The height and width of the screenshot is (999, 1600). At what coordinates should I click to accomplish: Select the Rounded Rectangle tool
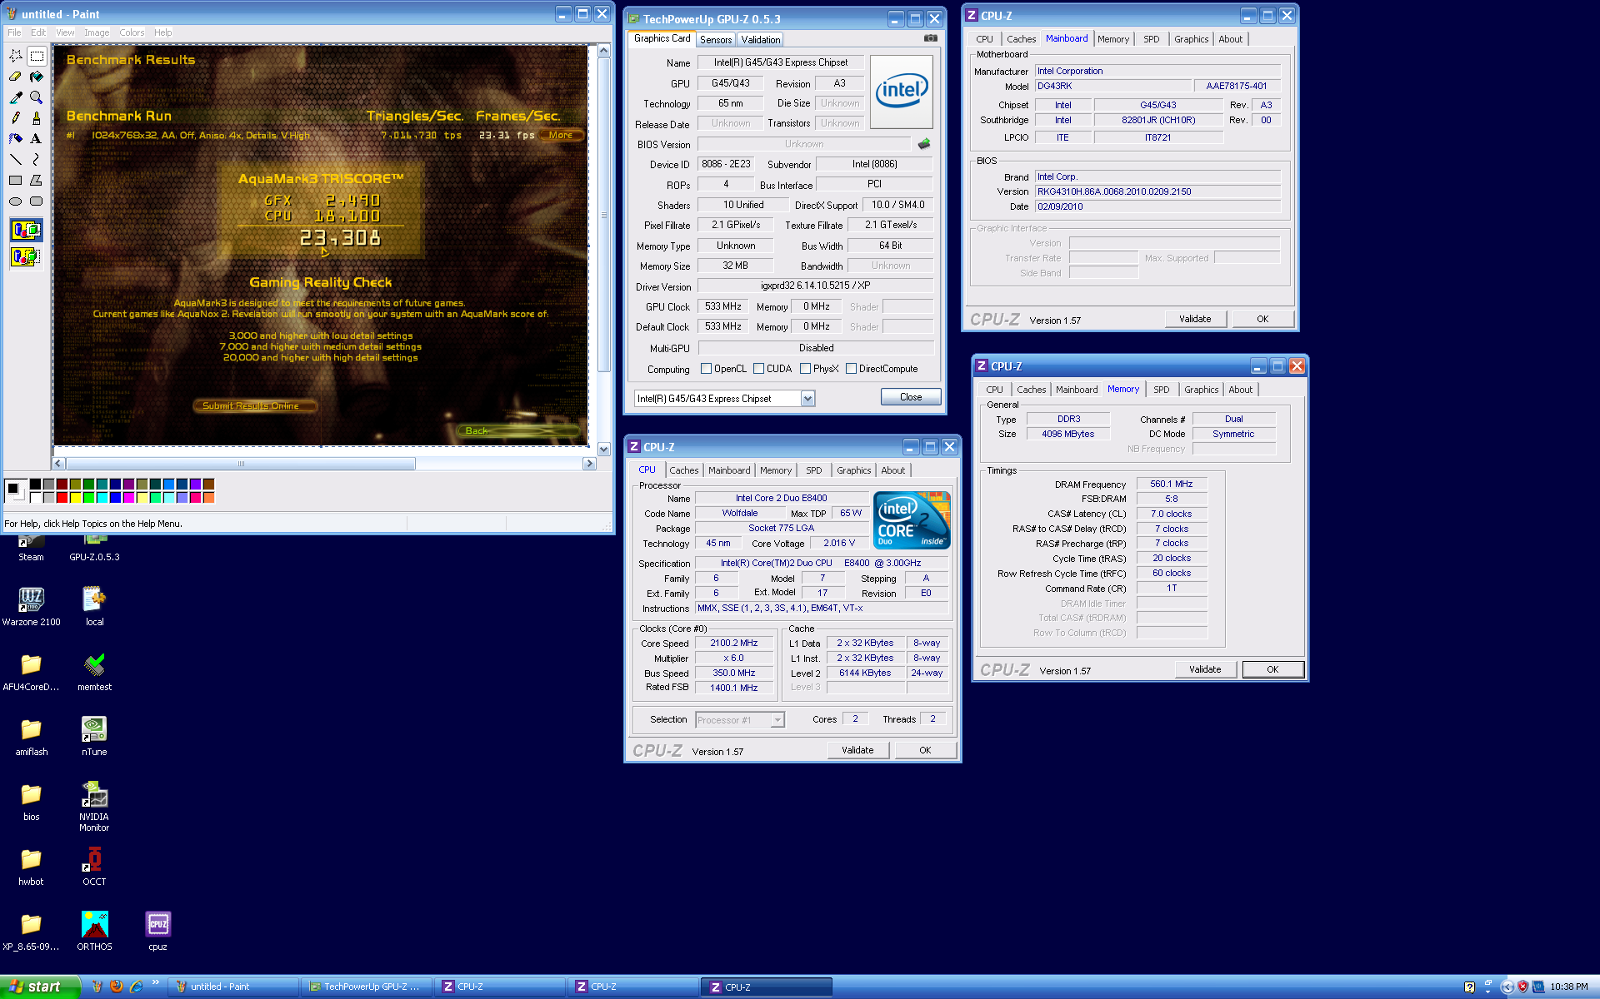[37, 202]
